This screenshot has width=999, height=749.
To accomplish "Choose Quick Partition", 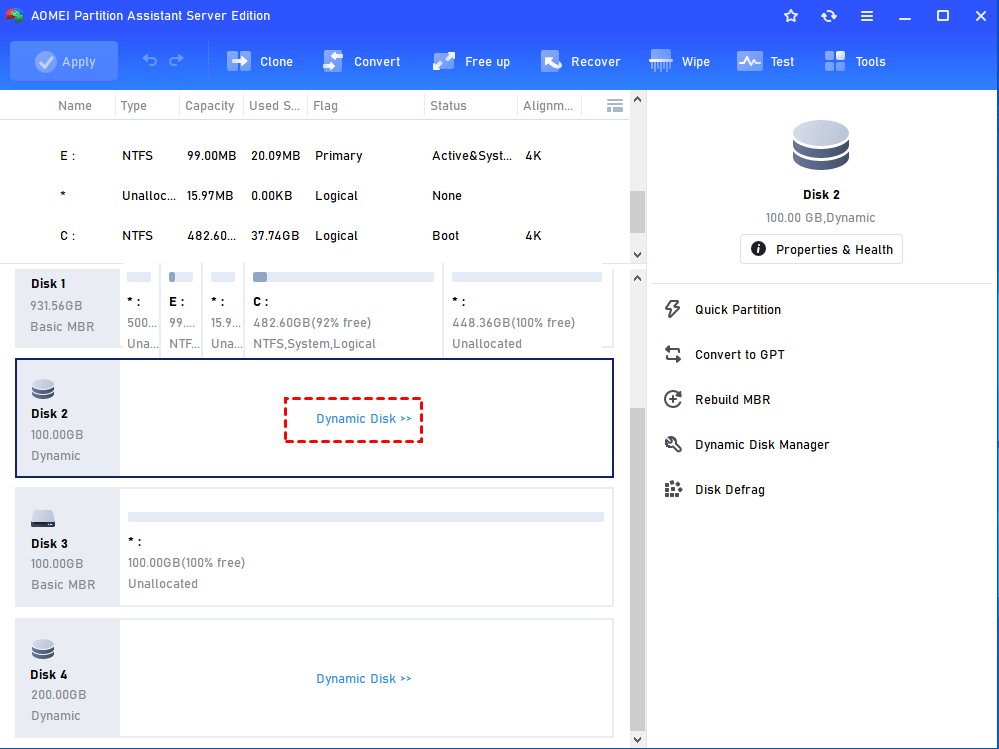I will (x=738, y=310).
